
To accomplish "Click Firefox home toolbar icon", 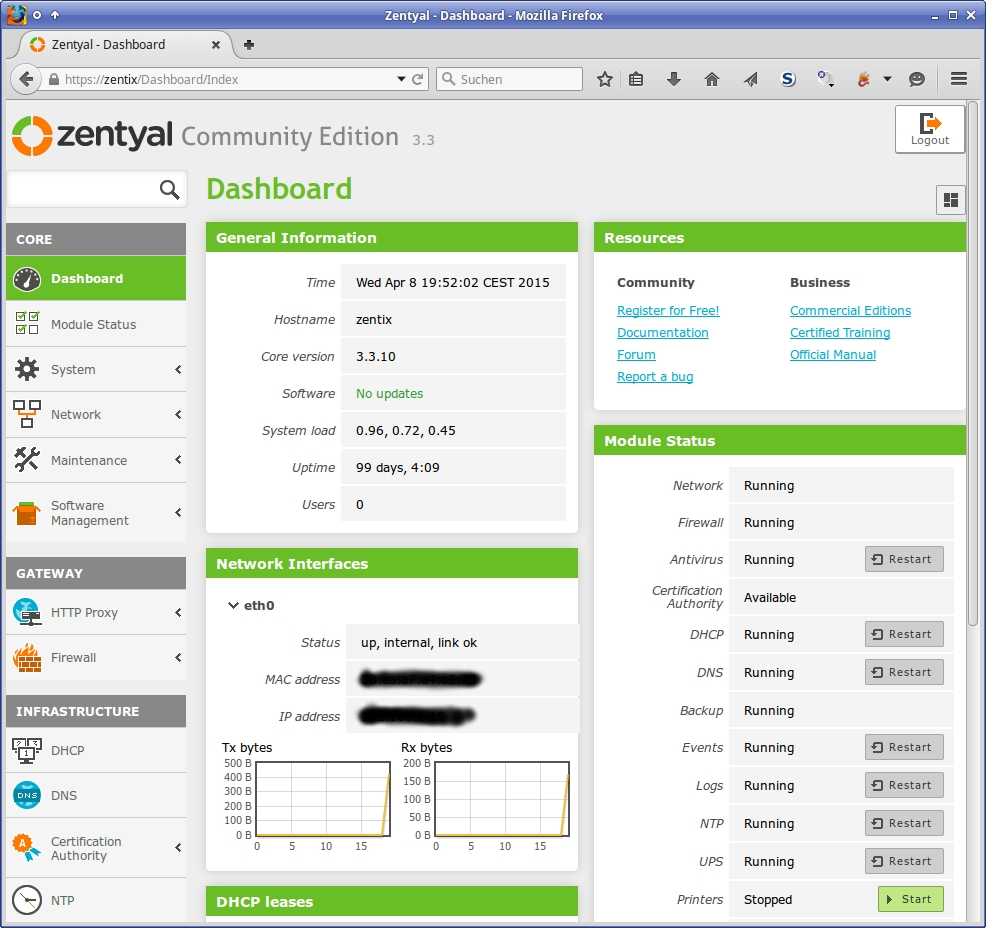I will (x=712, y=79).
